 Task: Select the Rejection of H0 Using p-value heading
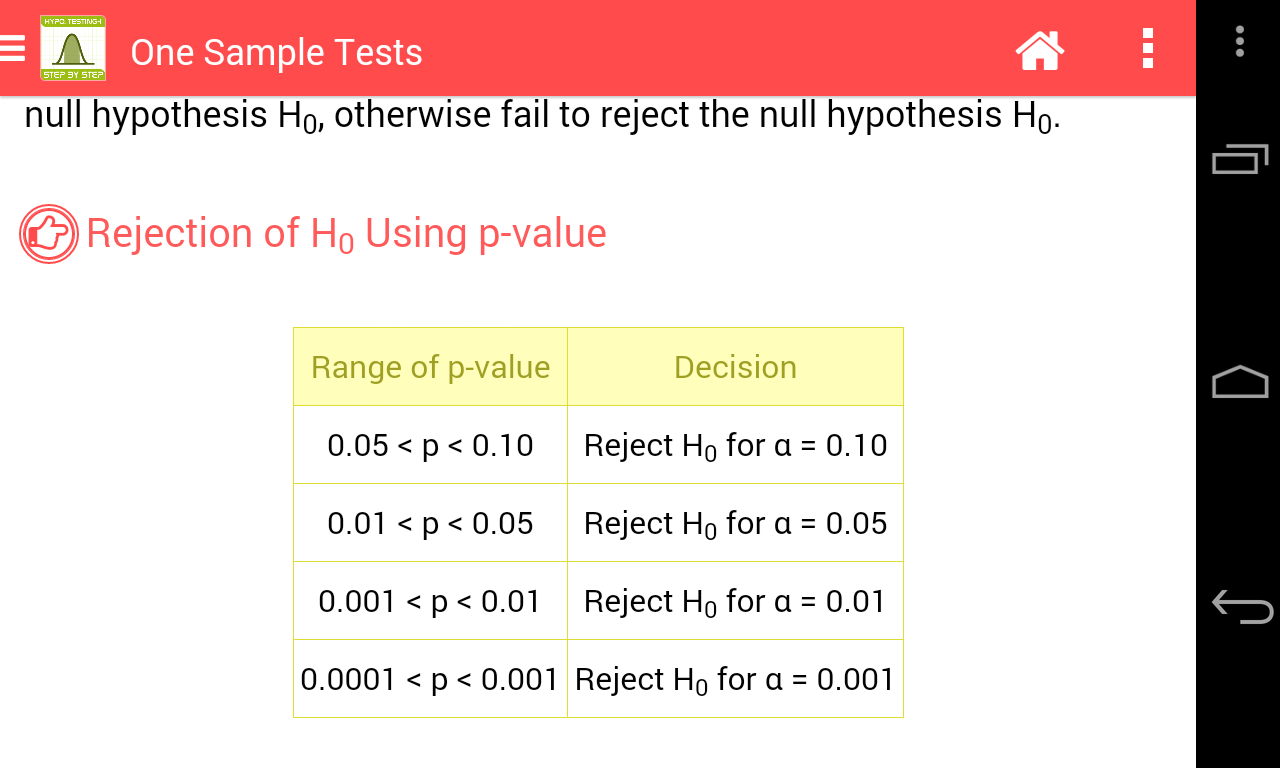346,234
